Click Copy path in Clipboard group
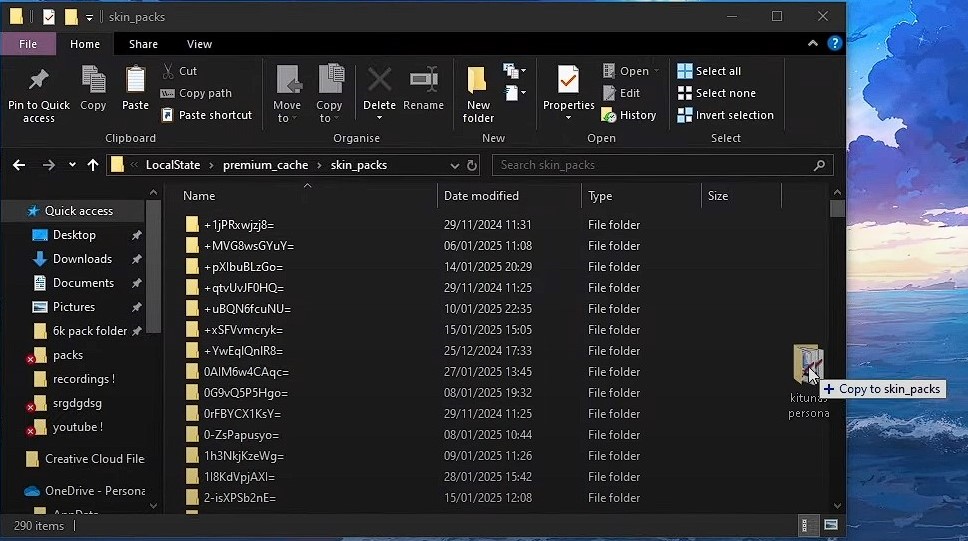Image resolution: width=968 pixels, height=541 pixels. click(196, 93)
